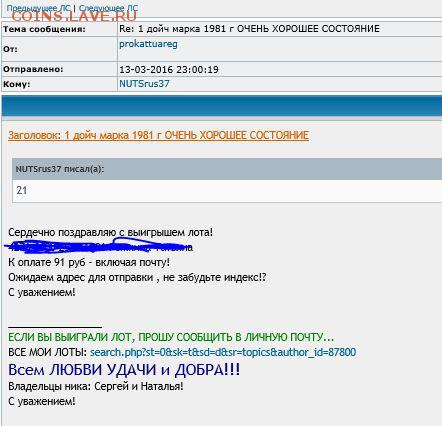The height and width of the screenshot is (426, 442).
Task: Click the line Владельцы ника: Сергей и Наталья
Action: [x=96, y=387]
